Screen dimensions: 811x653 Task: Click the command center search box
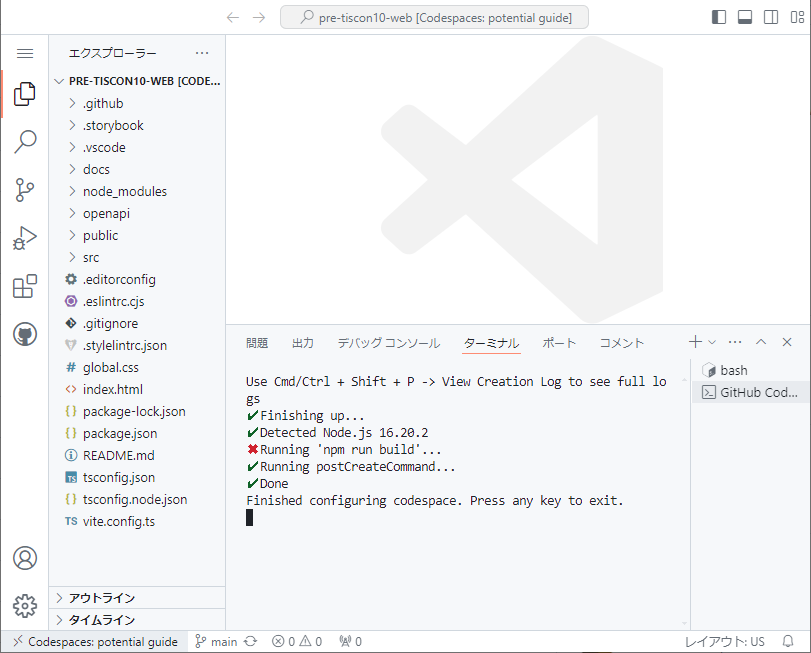433,17
